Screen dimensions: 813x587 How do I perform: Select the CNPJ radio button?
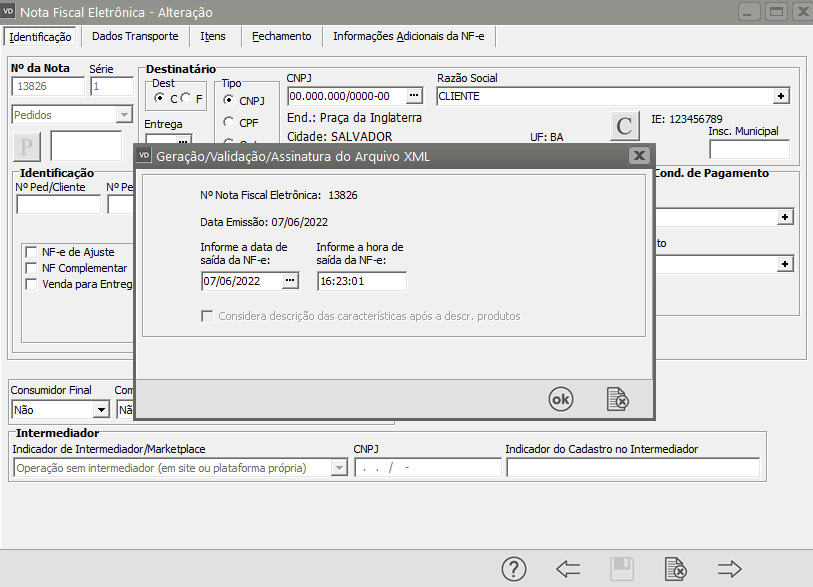click(x=229, y=101)
